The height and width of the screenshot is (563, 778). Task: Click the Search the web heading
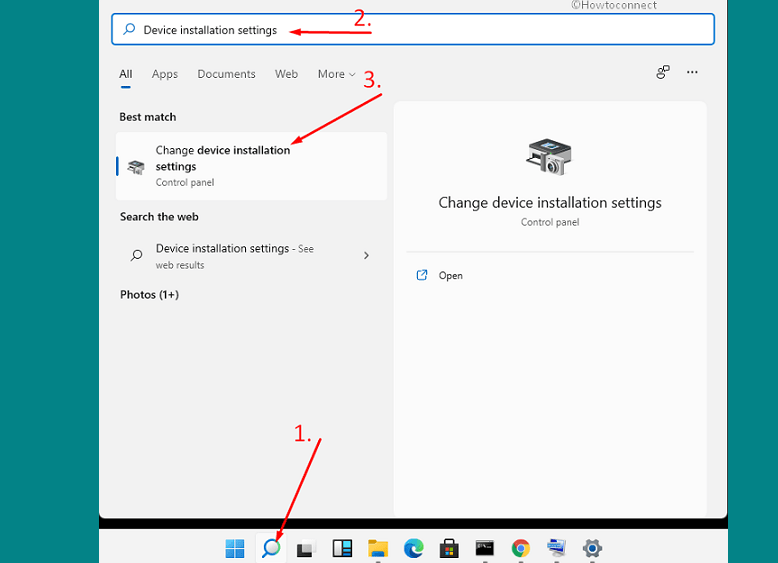tap(159, 217)
